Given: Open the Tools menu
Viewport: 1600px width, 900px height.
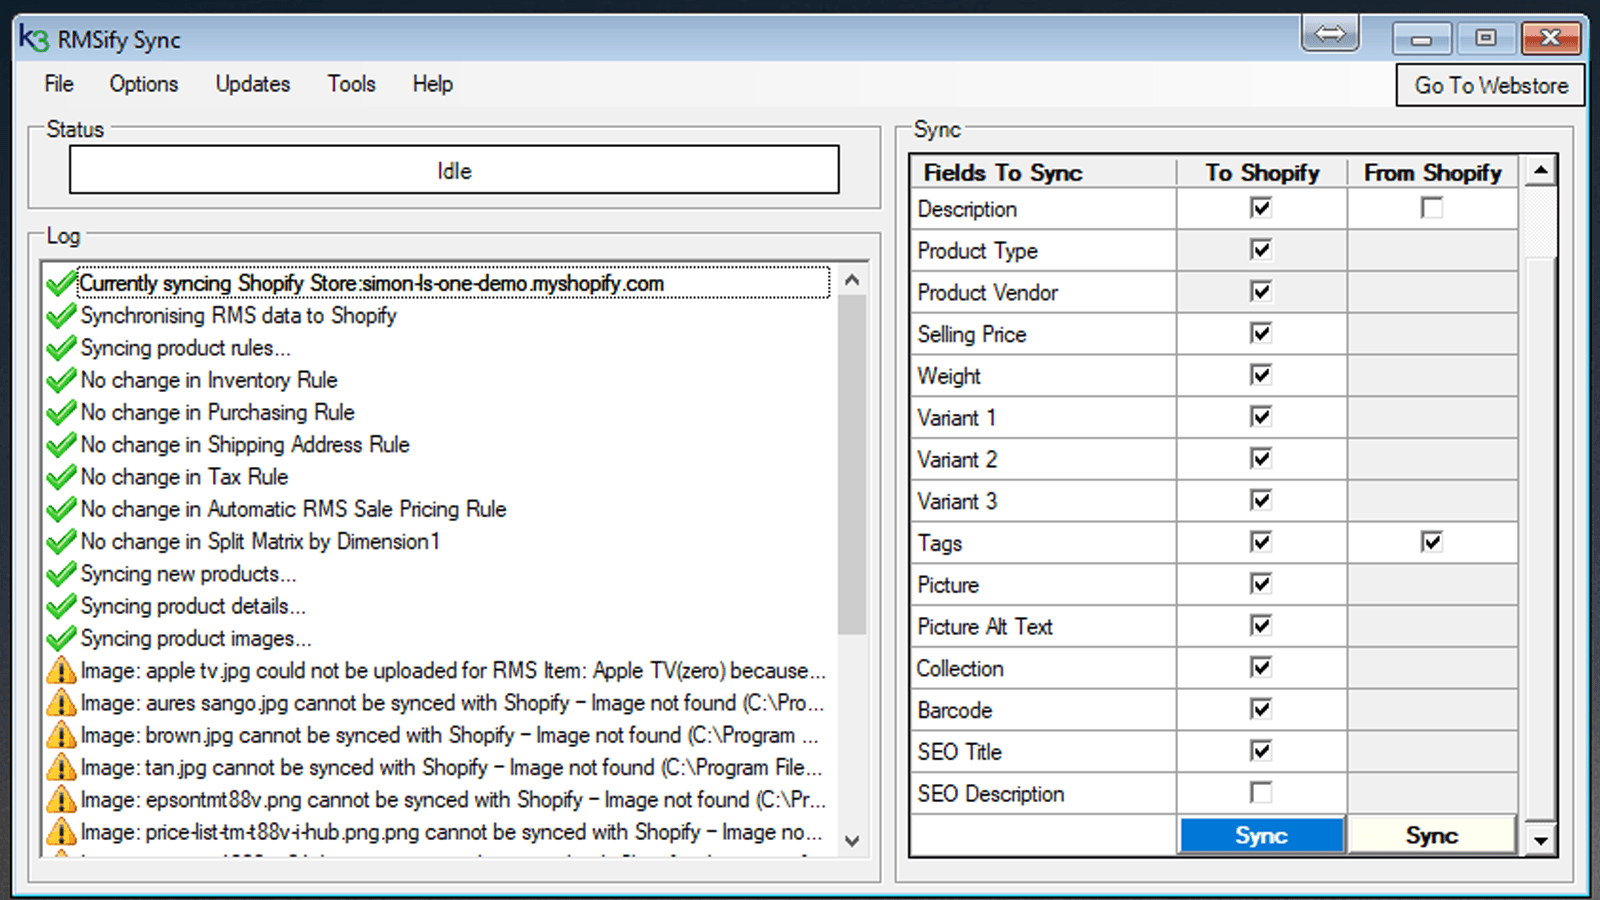Looking at the screenshot, I should pyautogui.click(x=351, y=84).
